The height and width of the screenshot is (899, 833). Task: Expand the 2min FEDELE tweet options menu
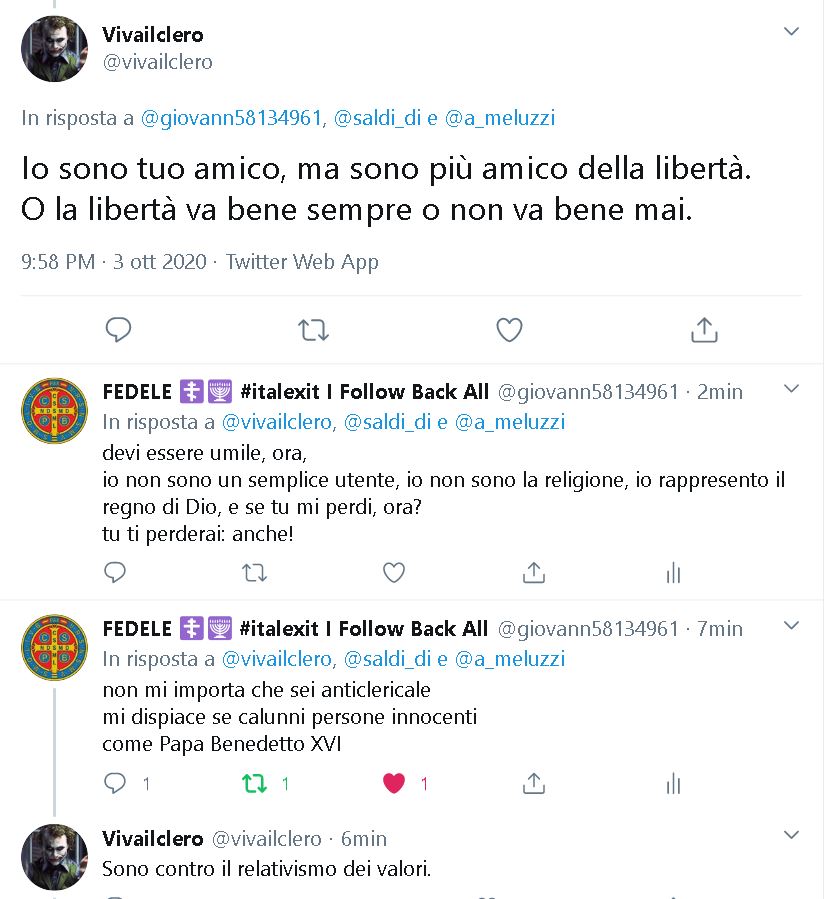tap(791, 389)
